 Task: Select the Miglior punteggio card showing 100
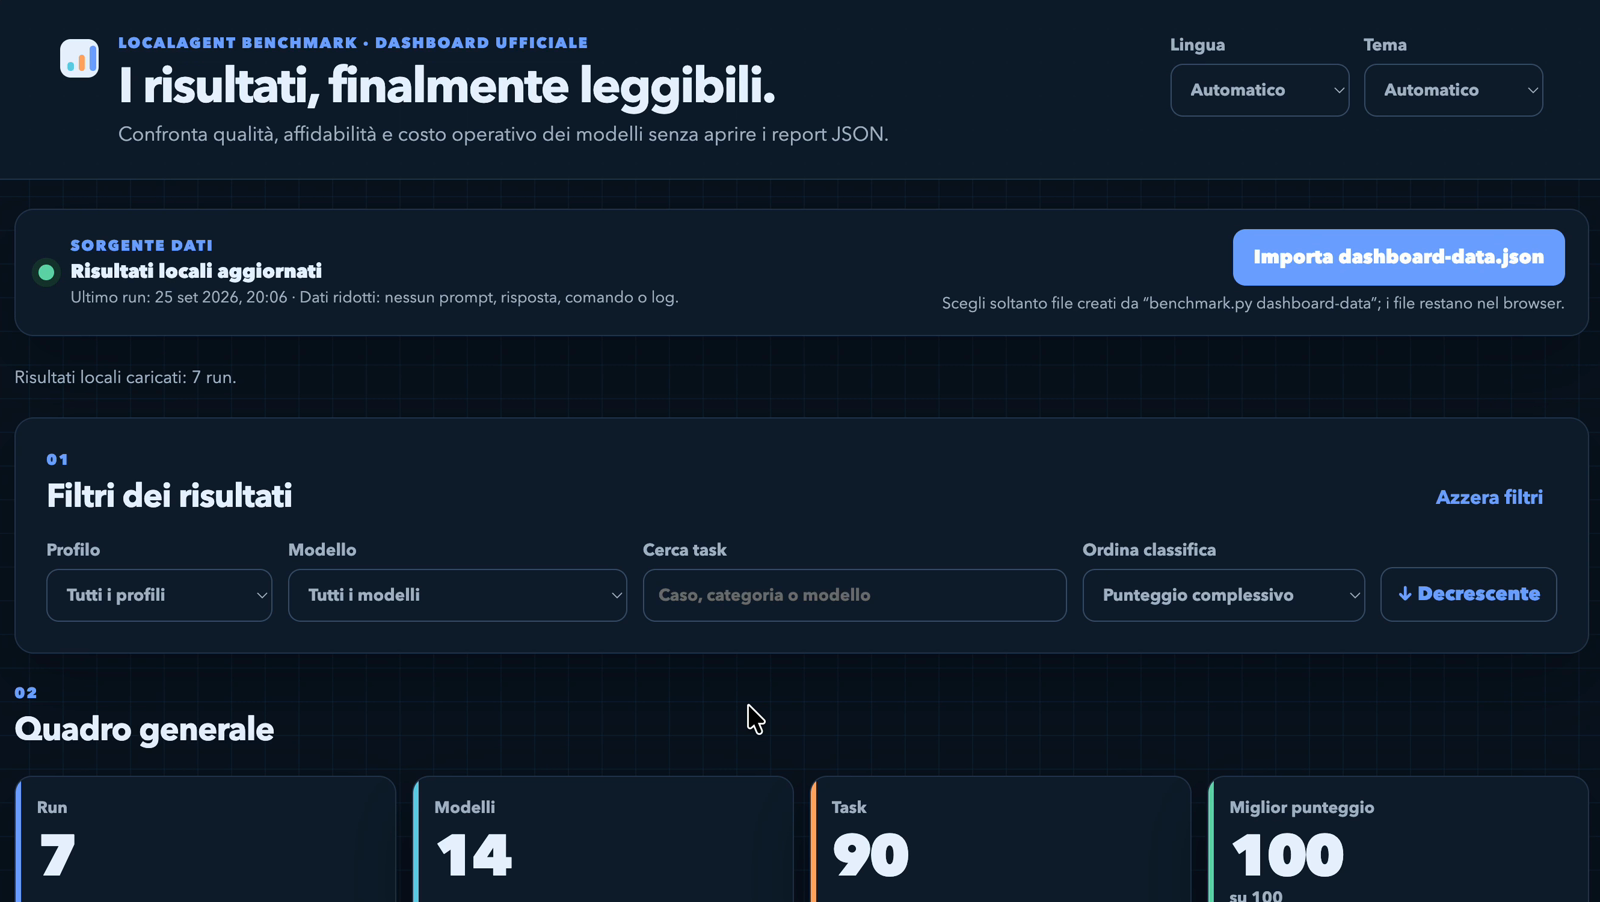[x=1398, y=840]
